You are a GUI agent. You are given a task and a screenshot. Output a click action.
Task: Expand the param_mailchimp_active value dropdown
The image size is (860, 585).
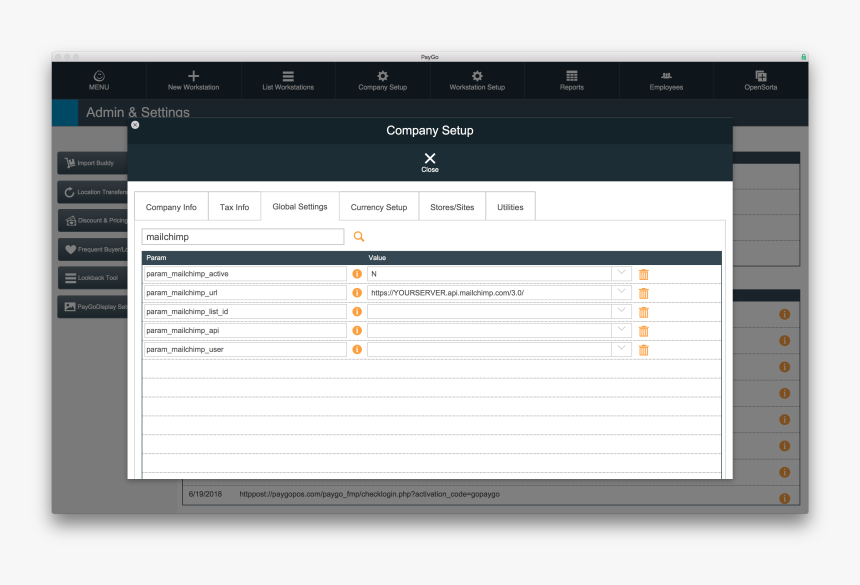click(x=621, y=274)
